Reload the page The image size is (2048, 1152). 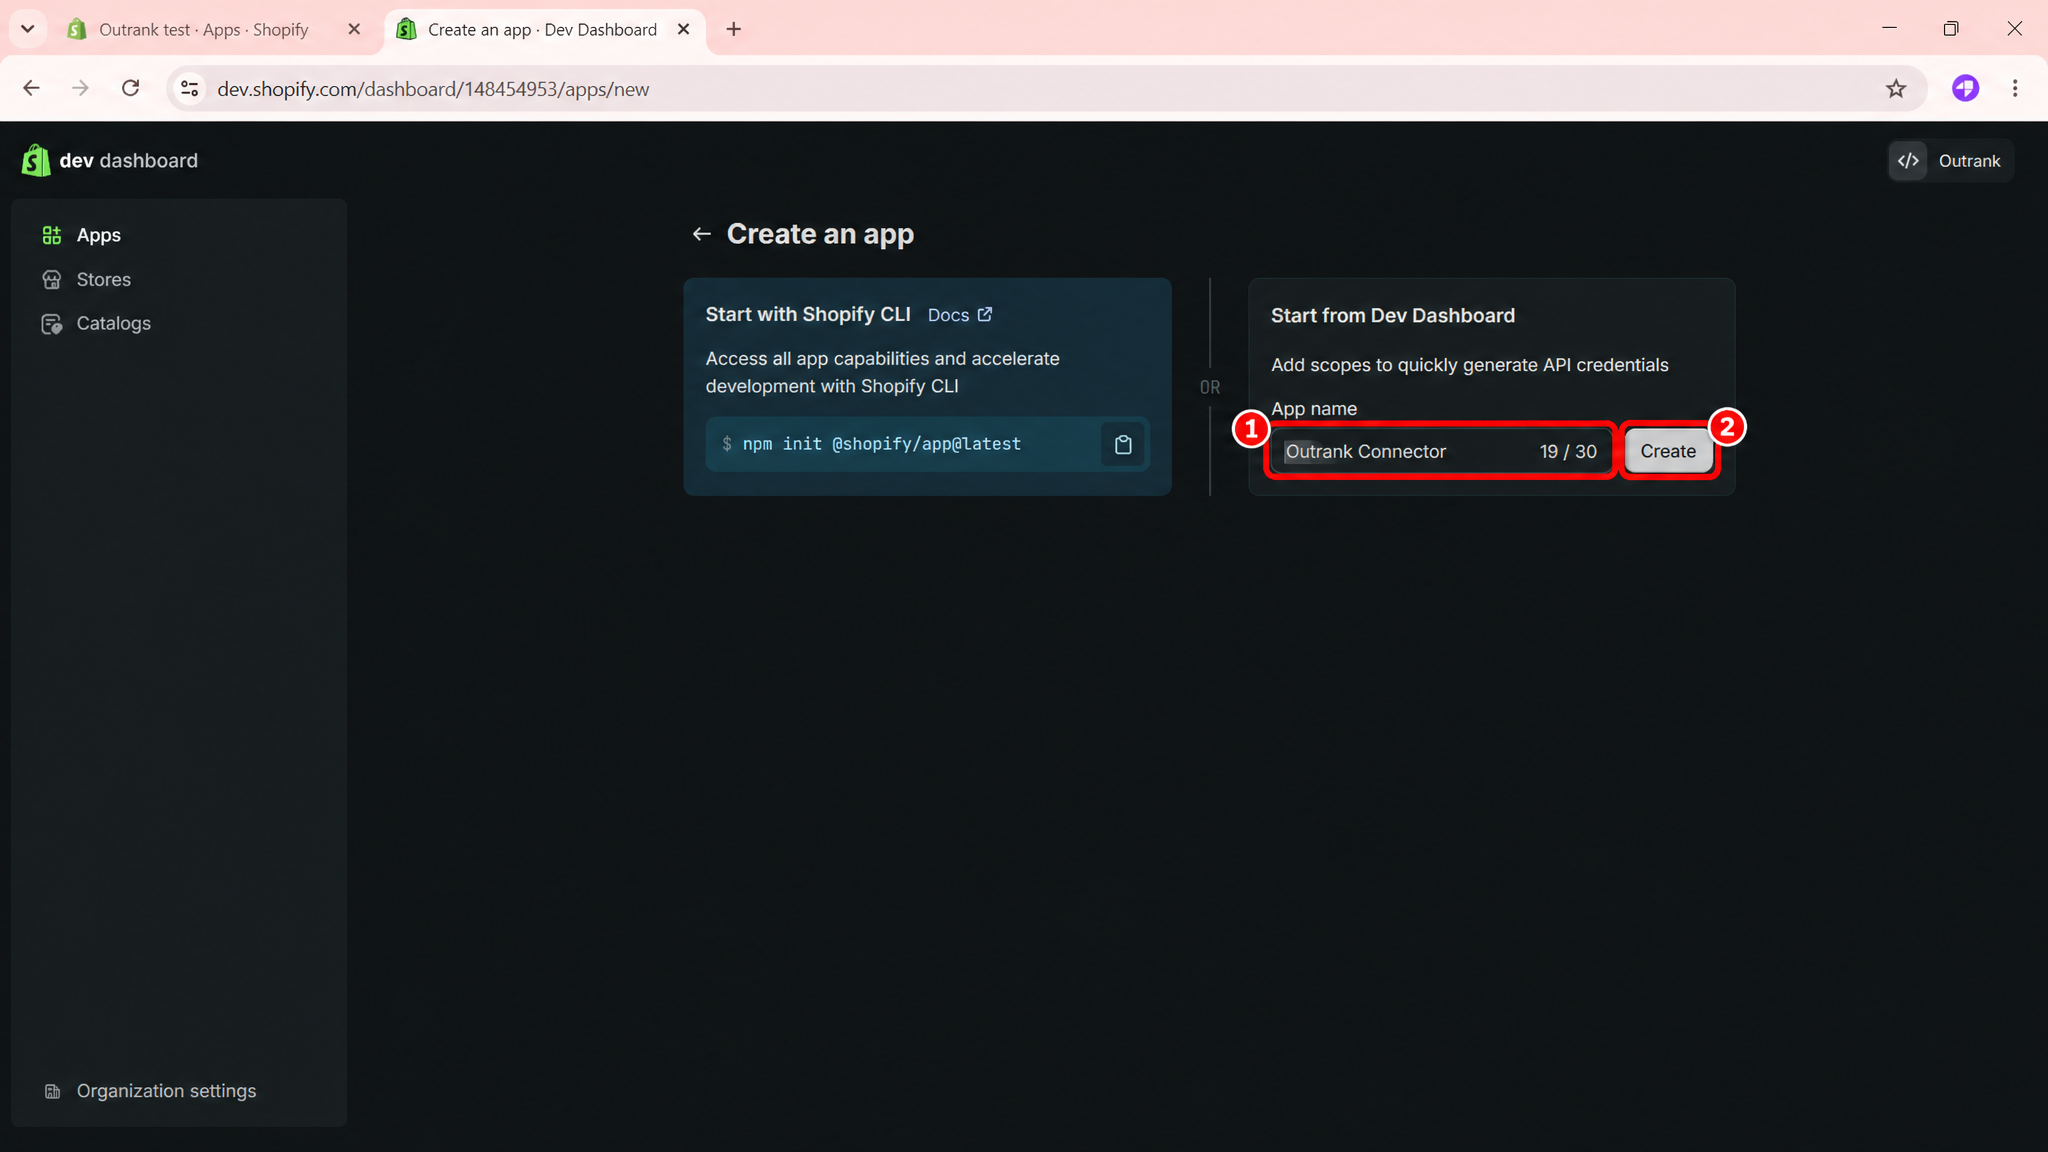(x=130, y=88)
